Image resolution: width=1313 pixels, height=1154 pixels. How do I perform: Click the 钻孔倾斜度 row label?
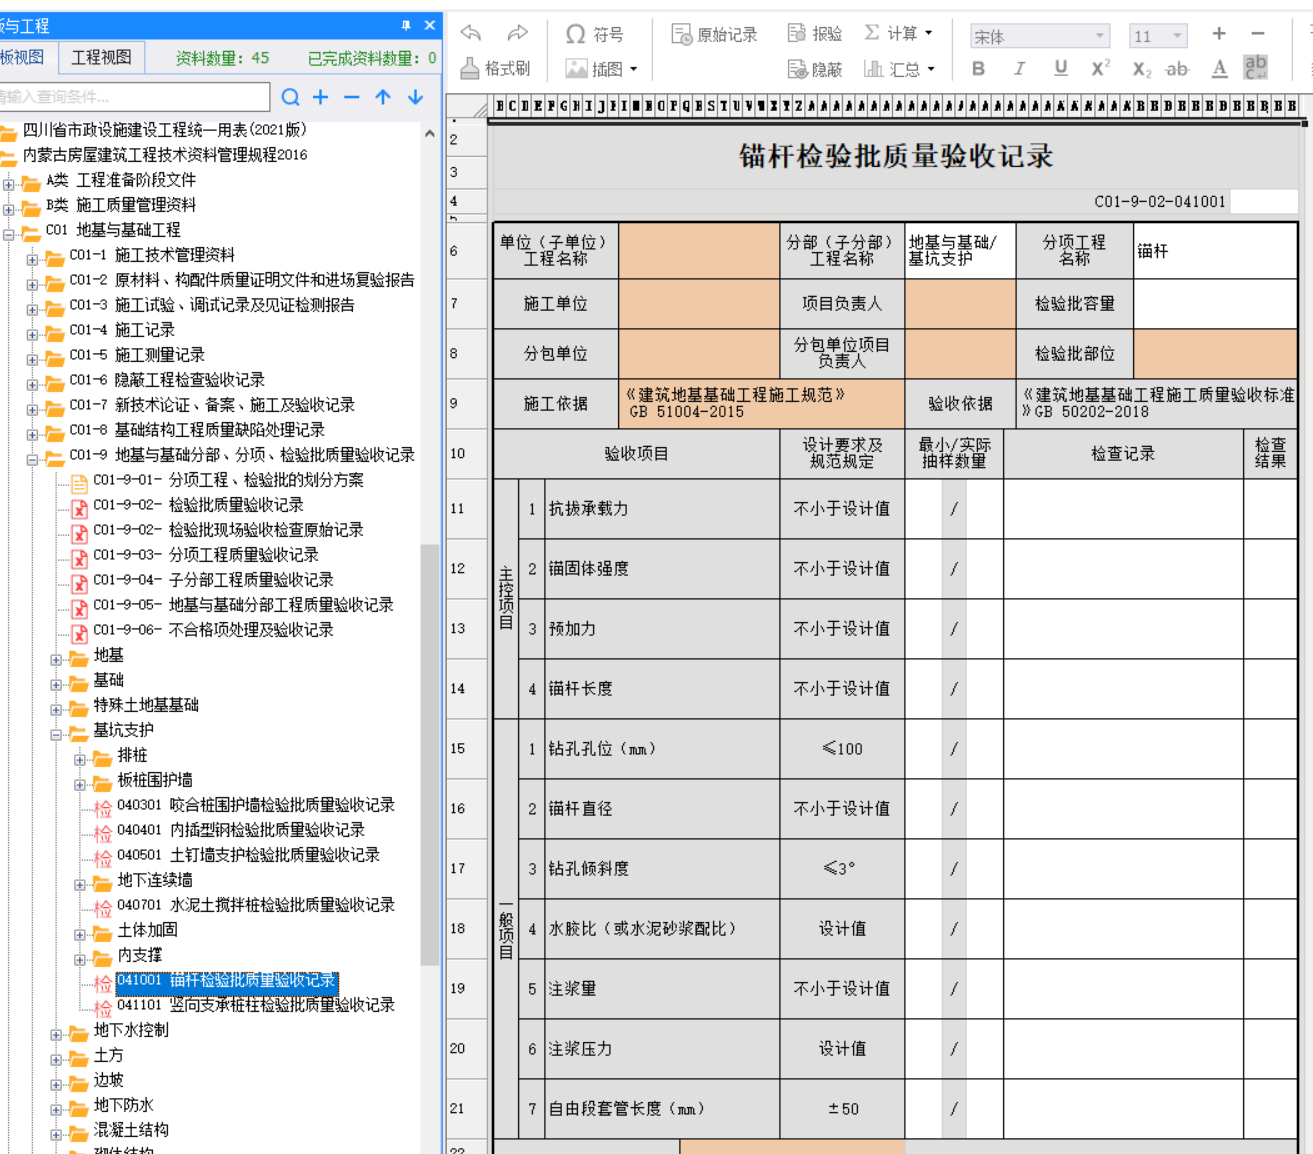[589, 869]
